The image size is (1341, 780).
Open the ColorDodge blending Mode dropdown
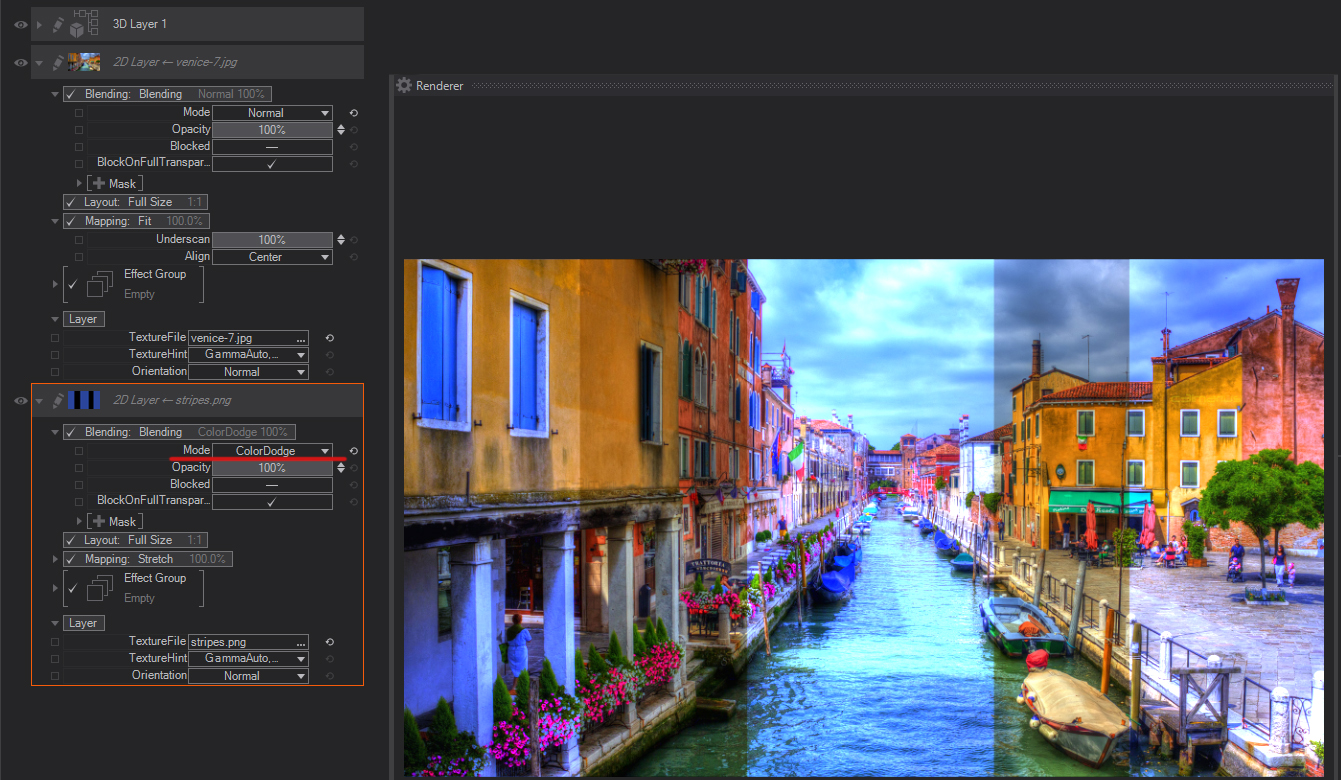pyautogui.click(x=272, y=451)
